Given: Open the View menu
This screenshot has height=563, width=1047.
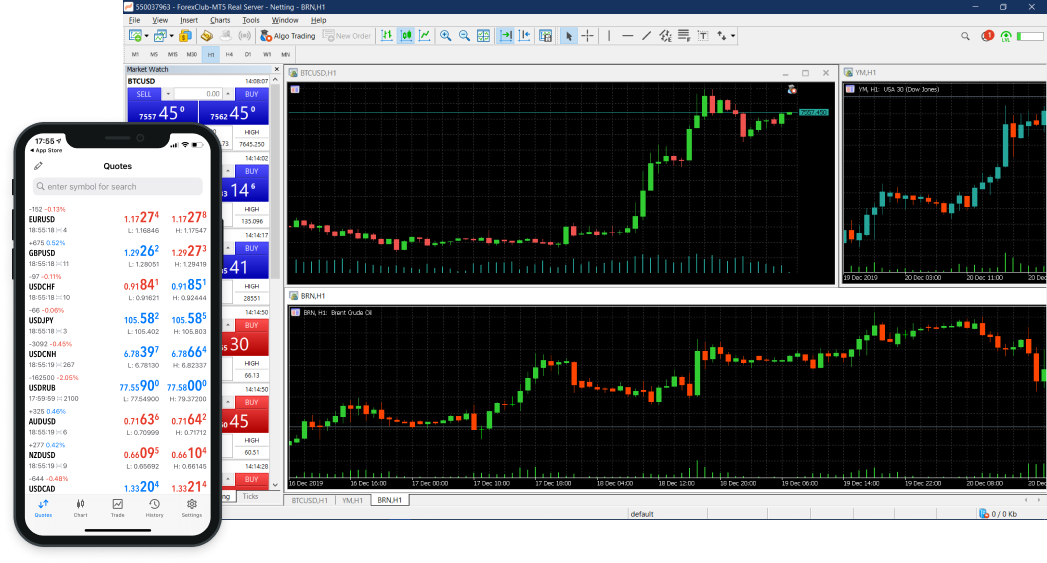Looking at the screenshot, I should 160,20.
